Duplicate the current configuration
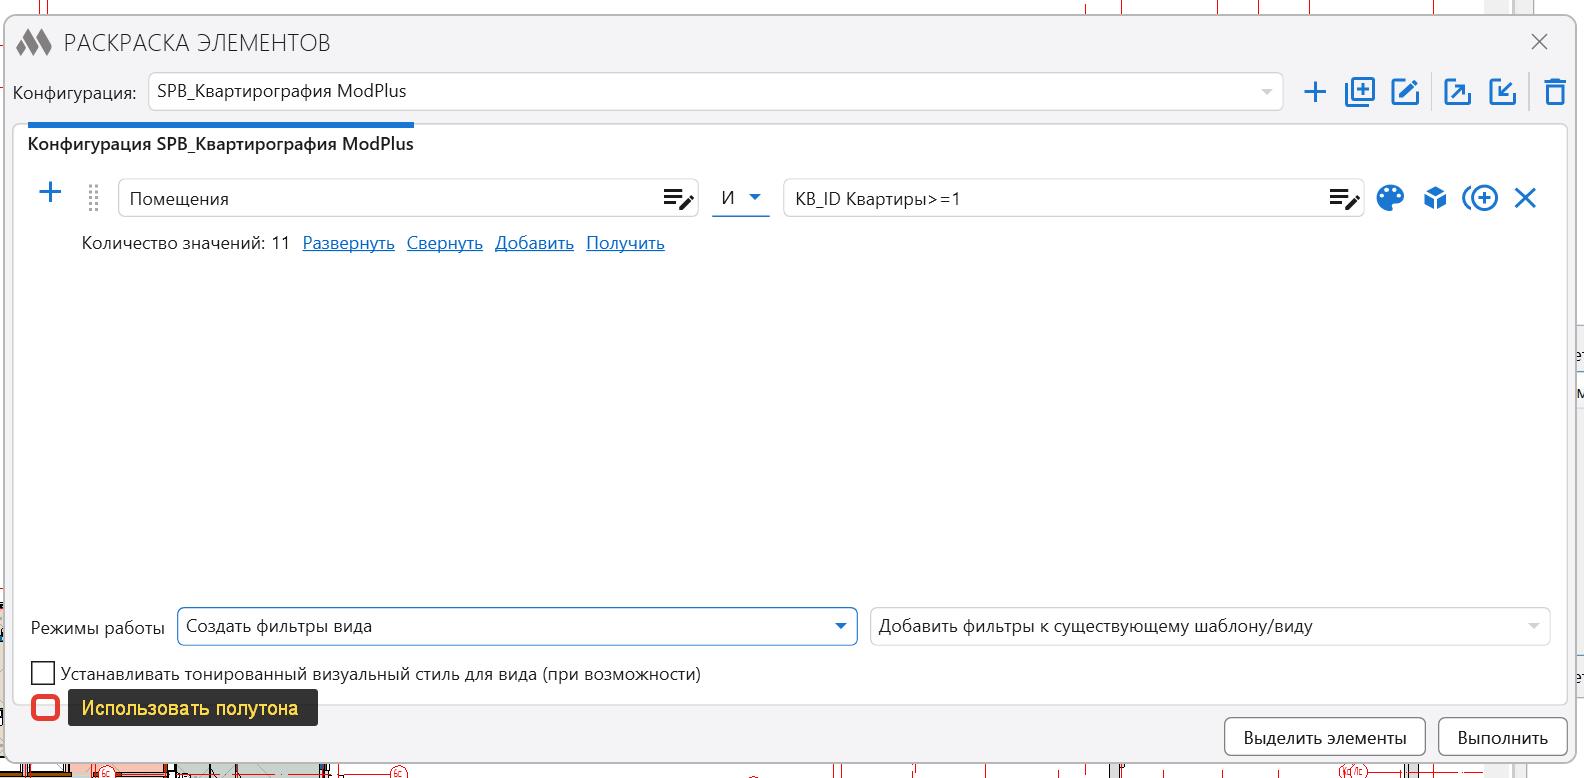1584x778 pixels. click(x=1360, y=92)
